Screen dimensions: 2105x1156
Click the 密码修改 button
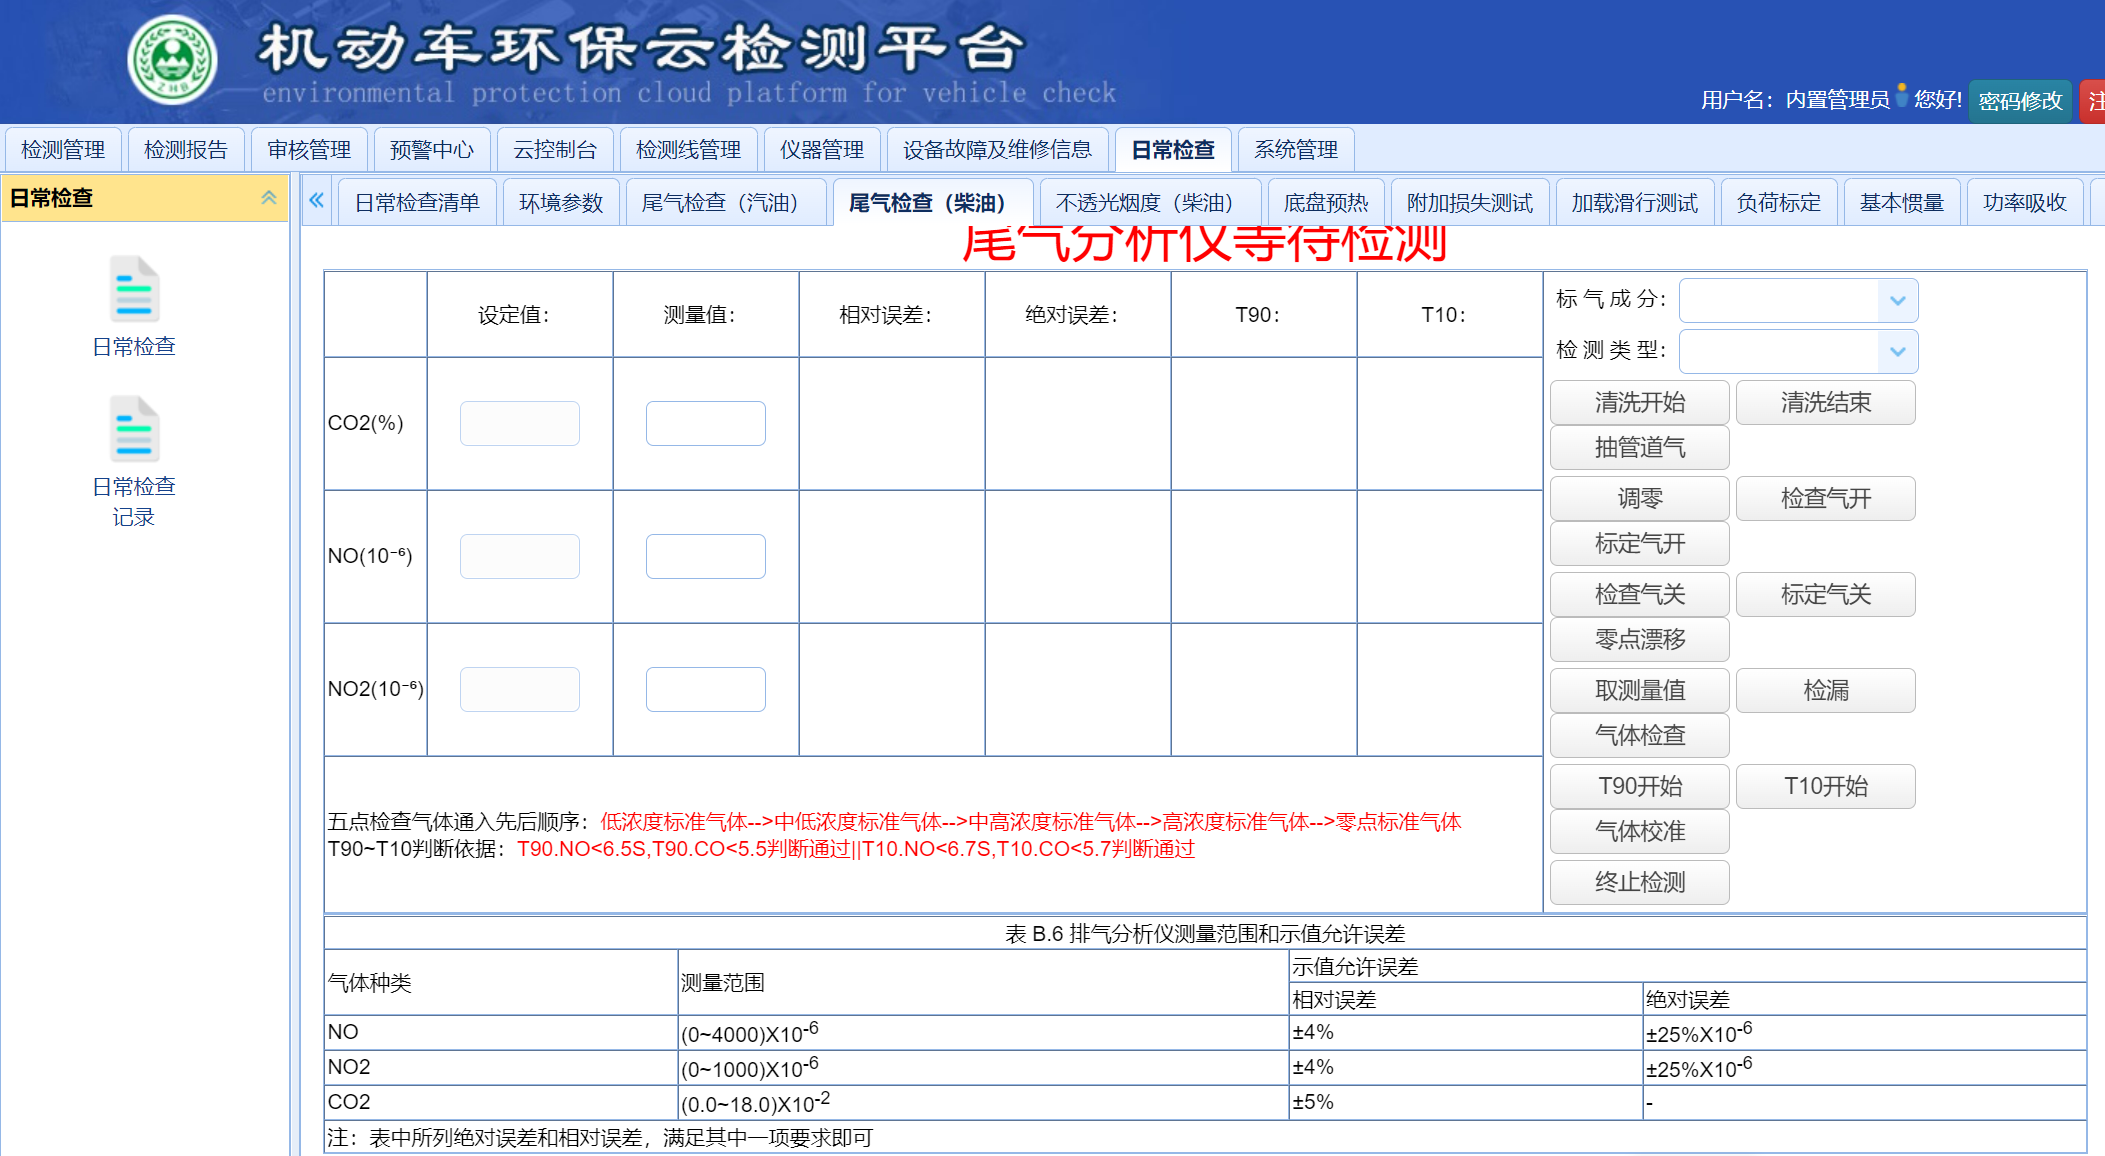pyautogui.click(x=2020, y=101)
